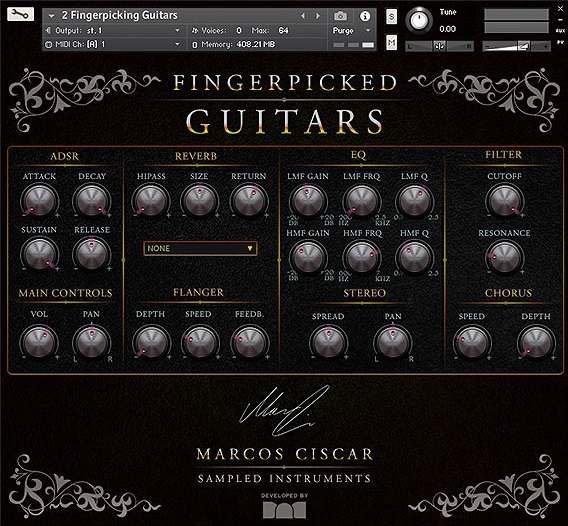Click the ADSR Sustain knob

click(x=39, y=254)
